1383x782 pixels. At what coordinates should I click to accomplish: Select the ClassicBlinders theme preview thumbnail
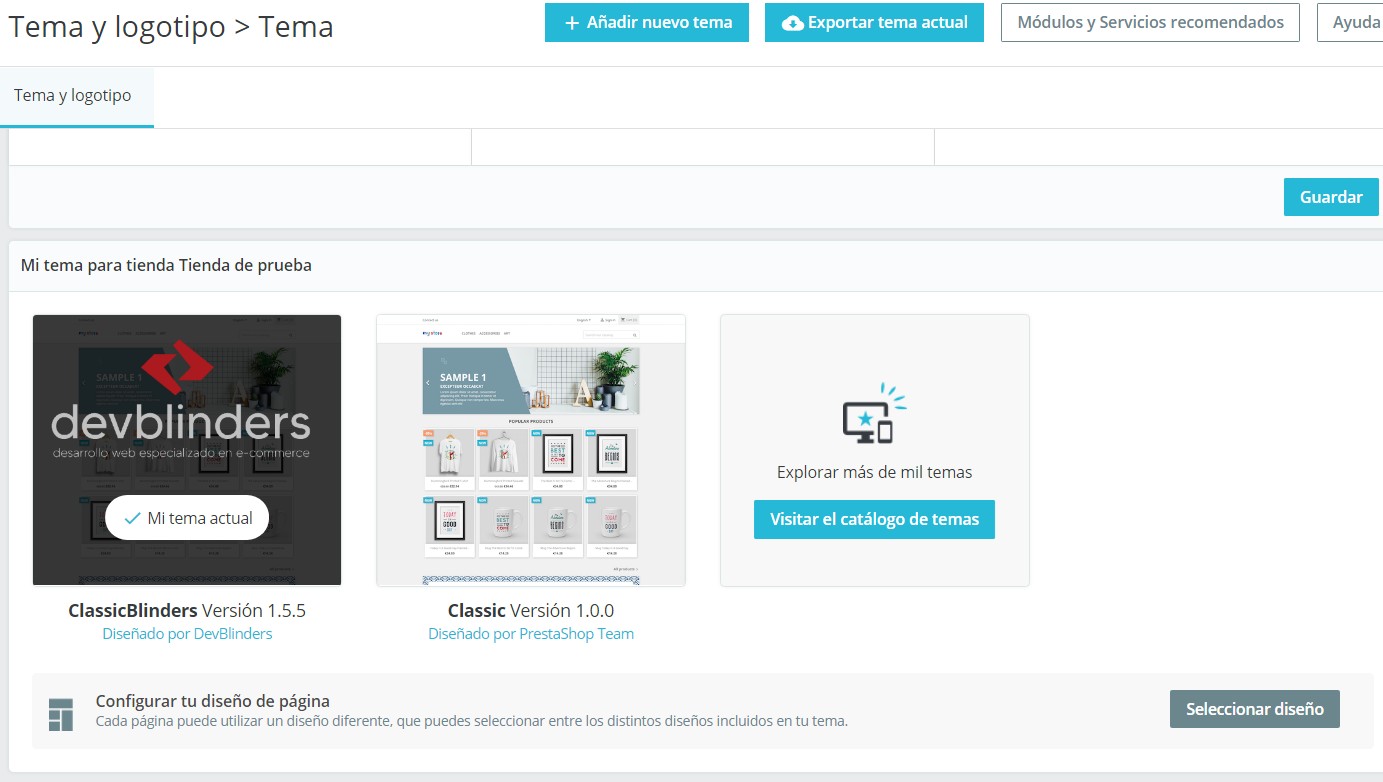pos(187,450)
